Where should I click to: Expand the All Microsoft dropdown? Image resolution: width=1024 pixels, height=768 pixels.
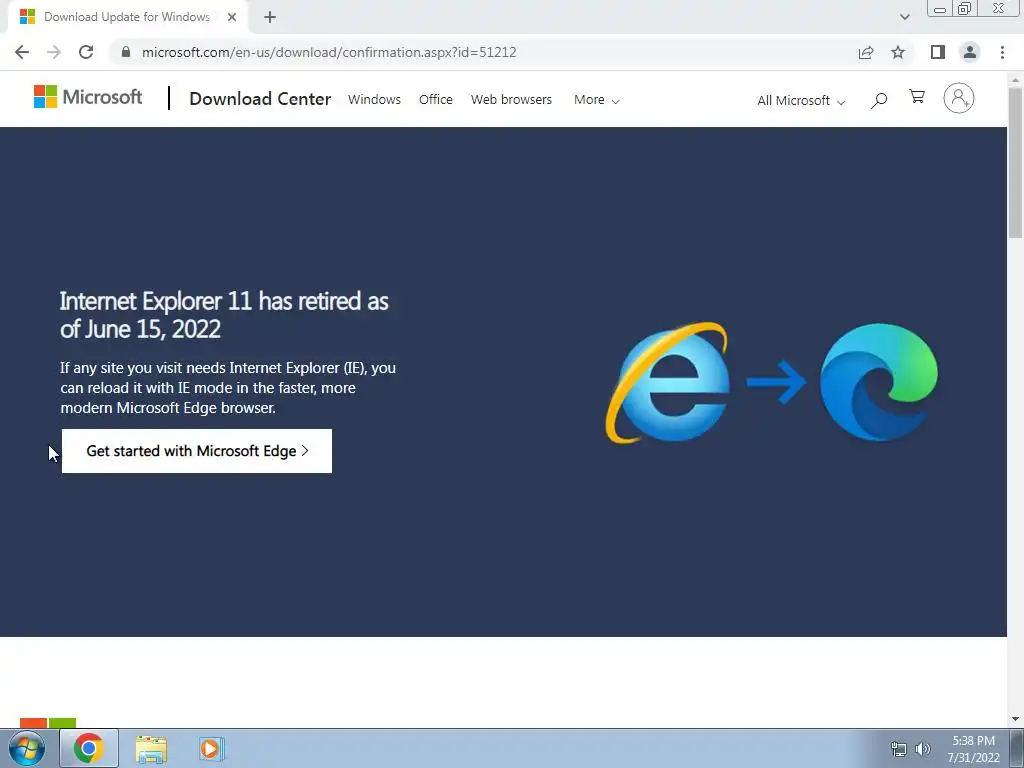click(x=801, y=101)
